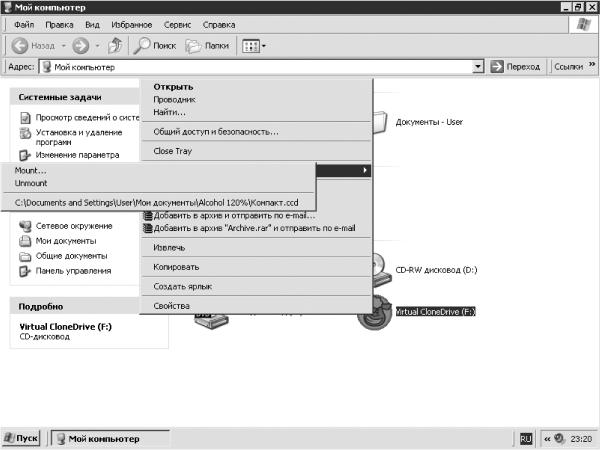Open Общие документы link

tap(71, 256)
